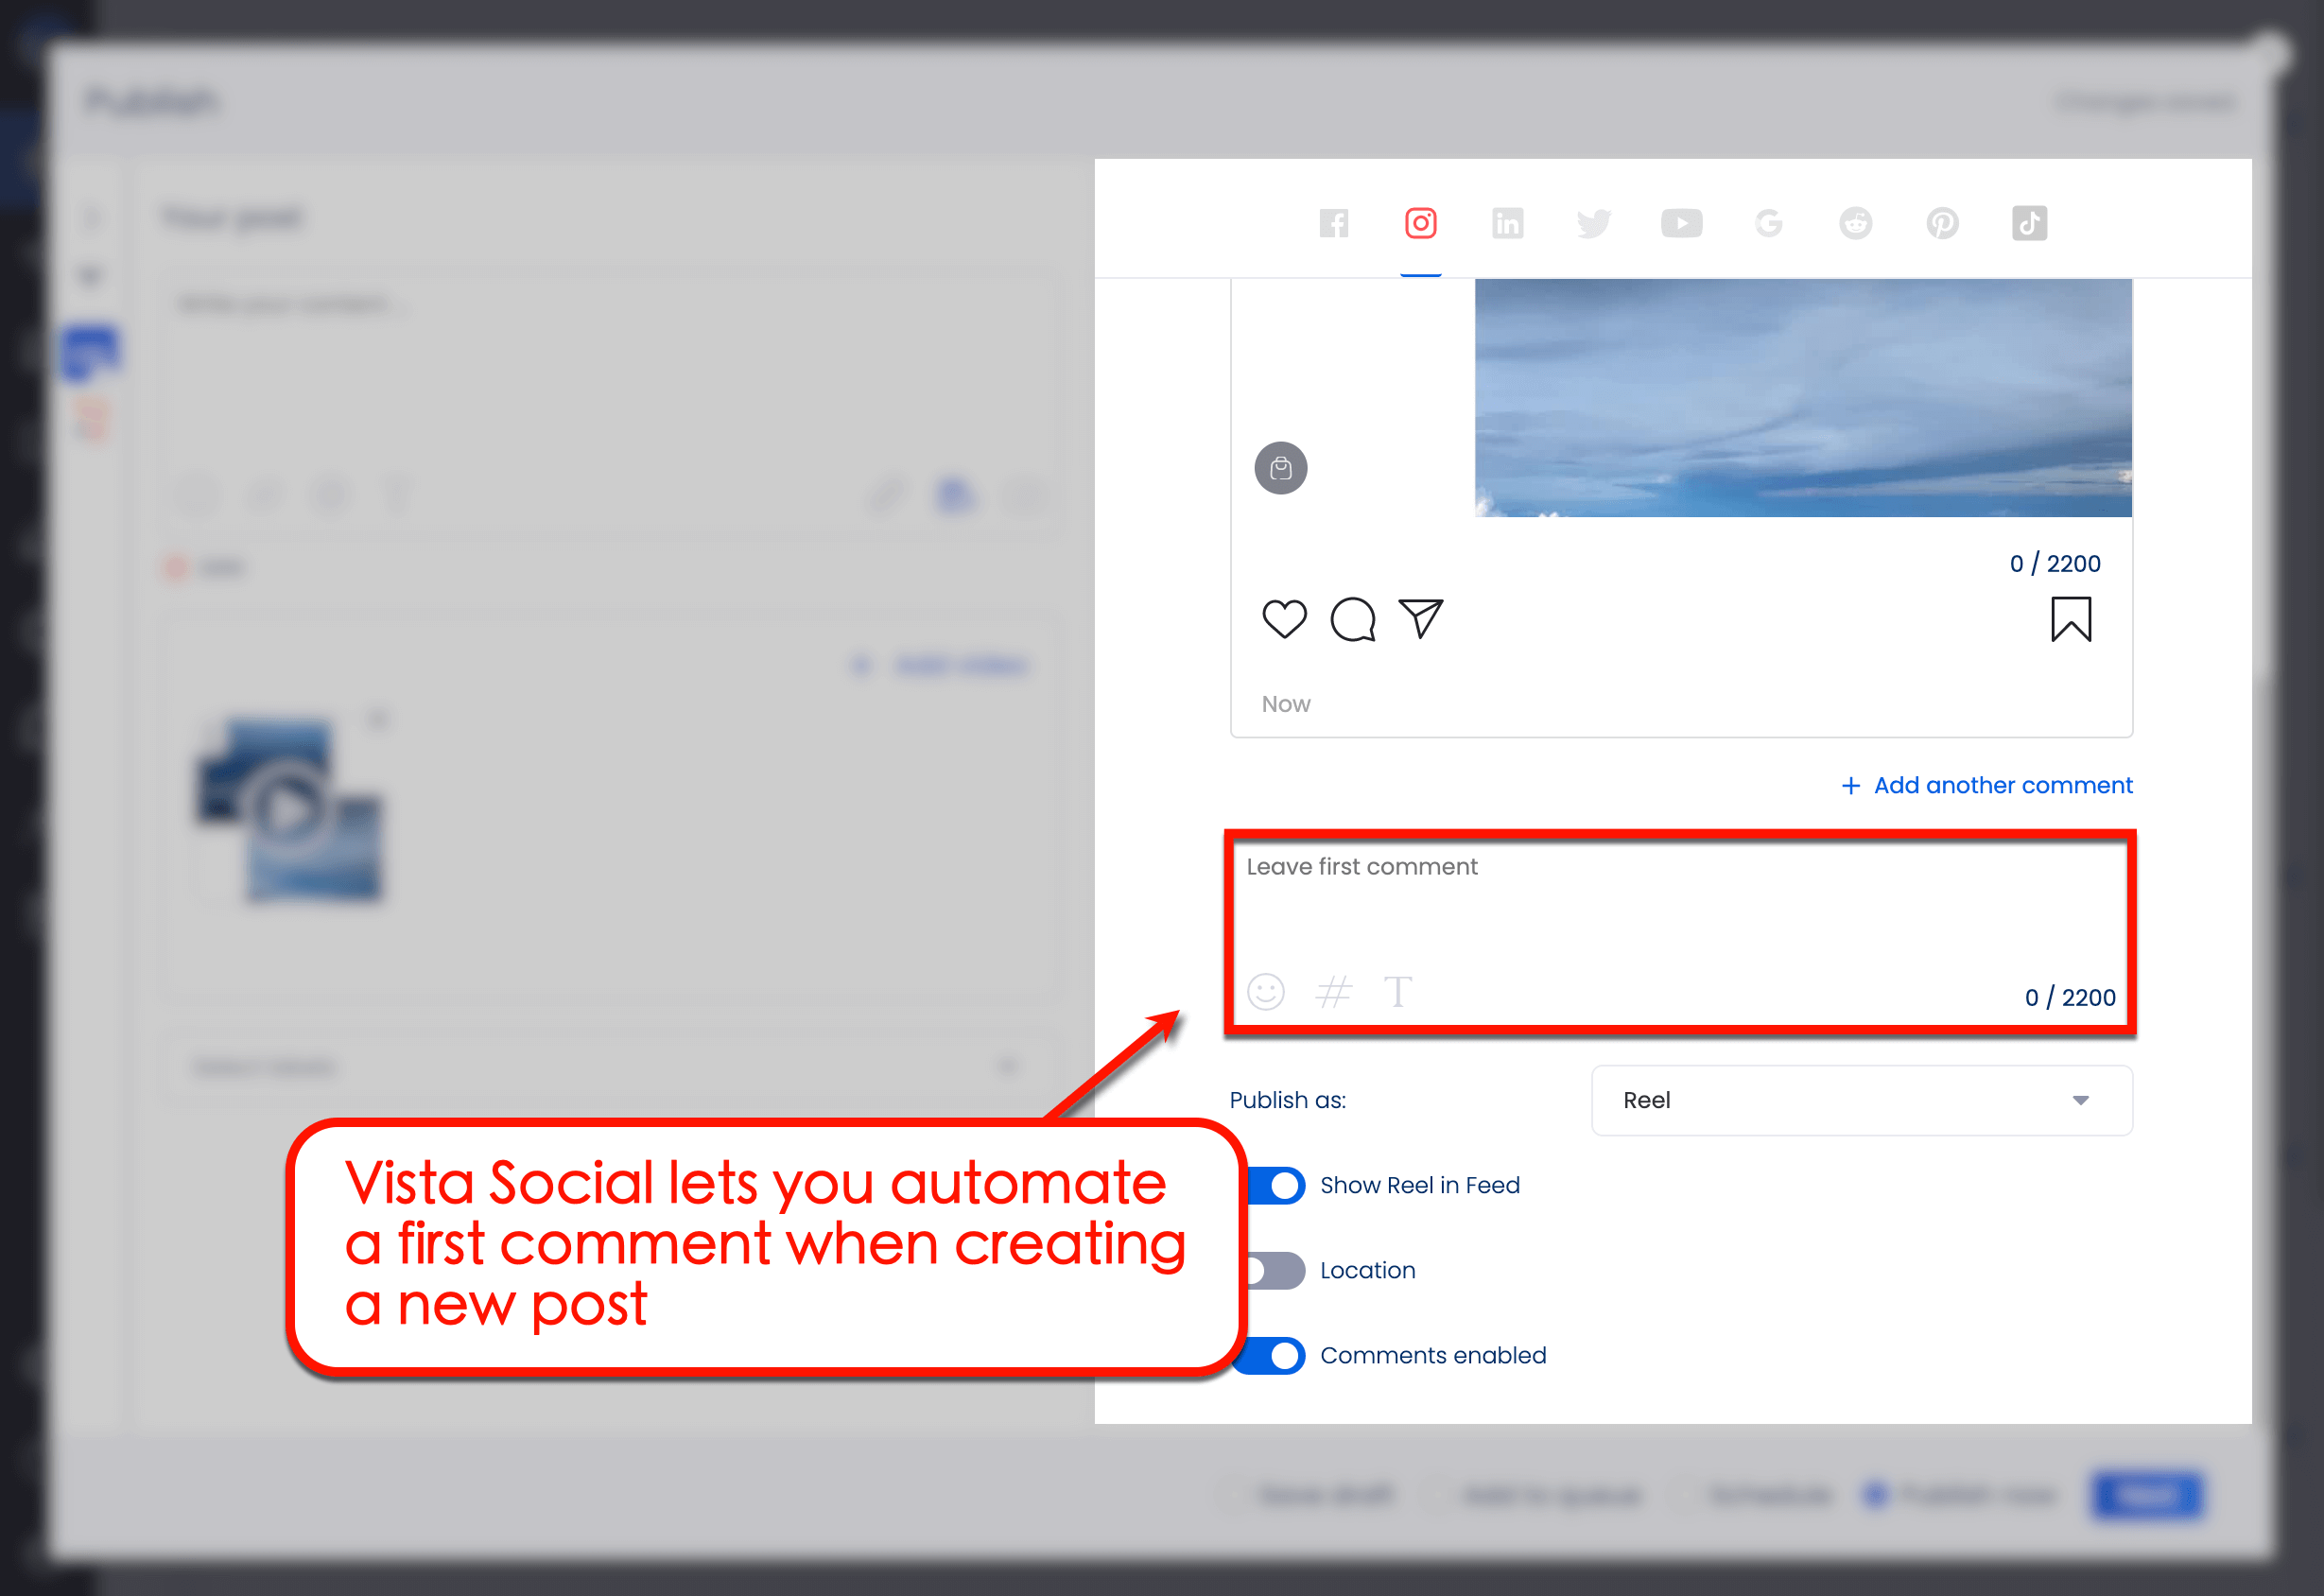Click the text formatting icon in comment box
The width and height of the screenshot is (2324, 1596).
(1399, 991)
